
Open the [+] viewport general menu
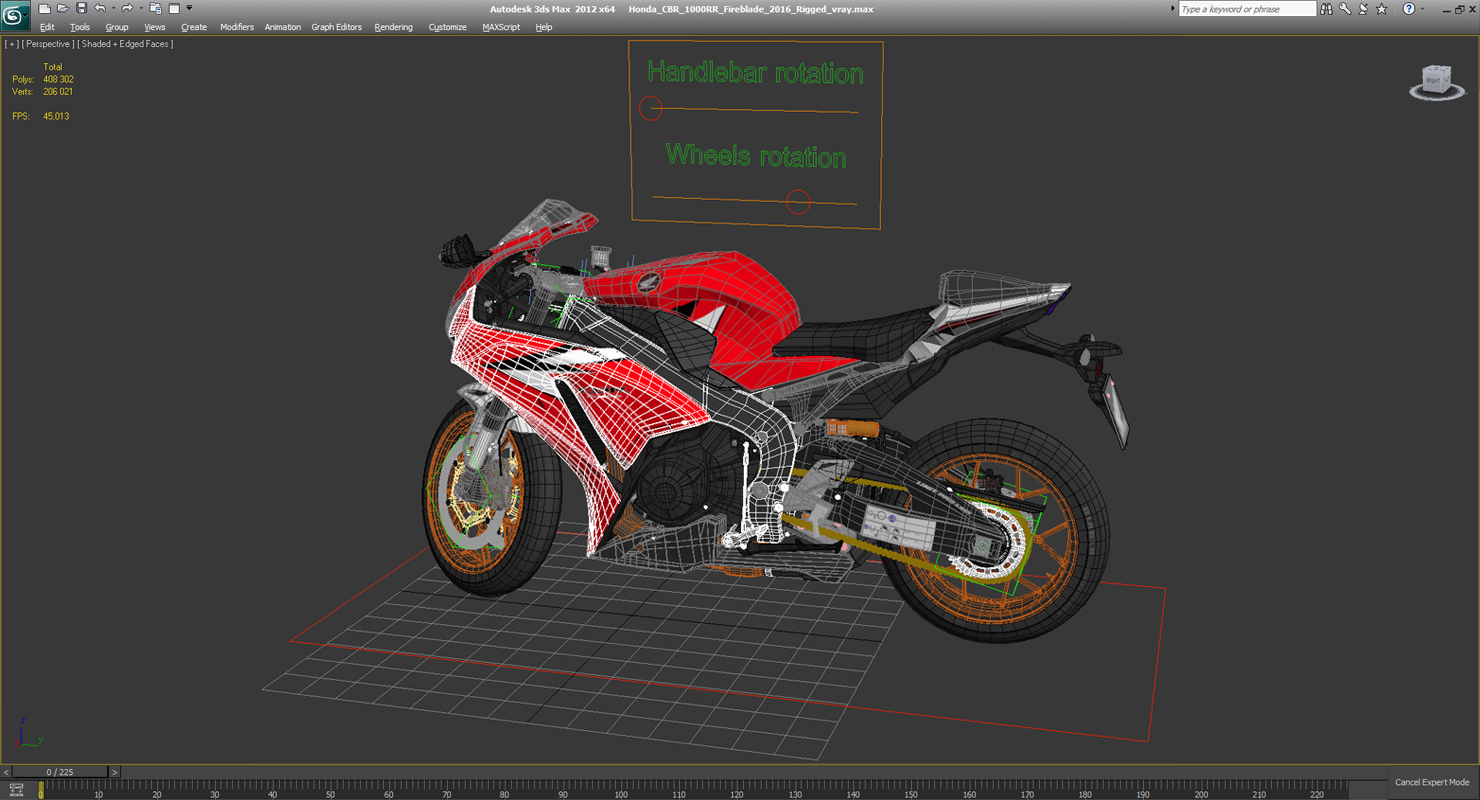[12, 44]
